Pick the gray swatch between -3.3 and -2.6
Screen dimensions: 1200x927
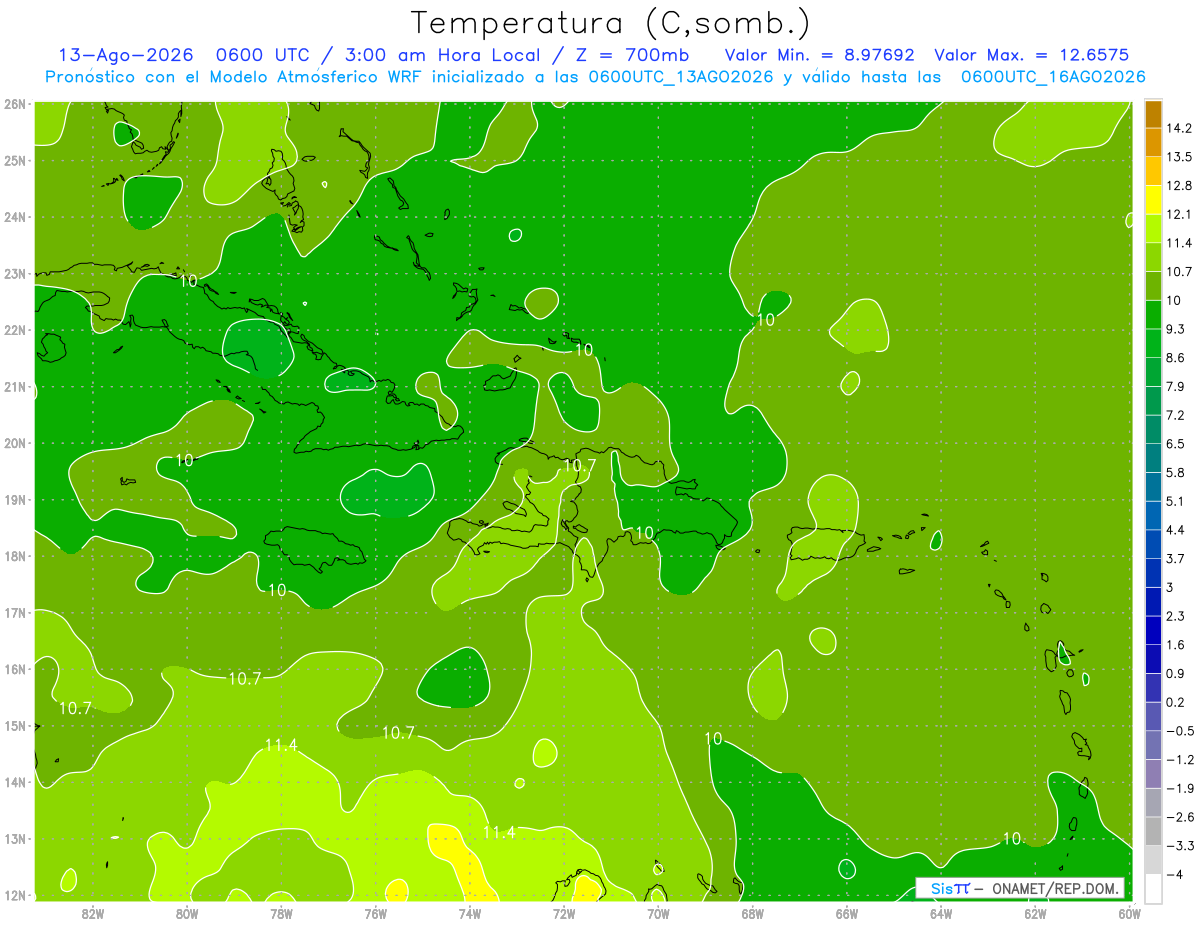click(x=1153, y=832)
